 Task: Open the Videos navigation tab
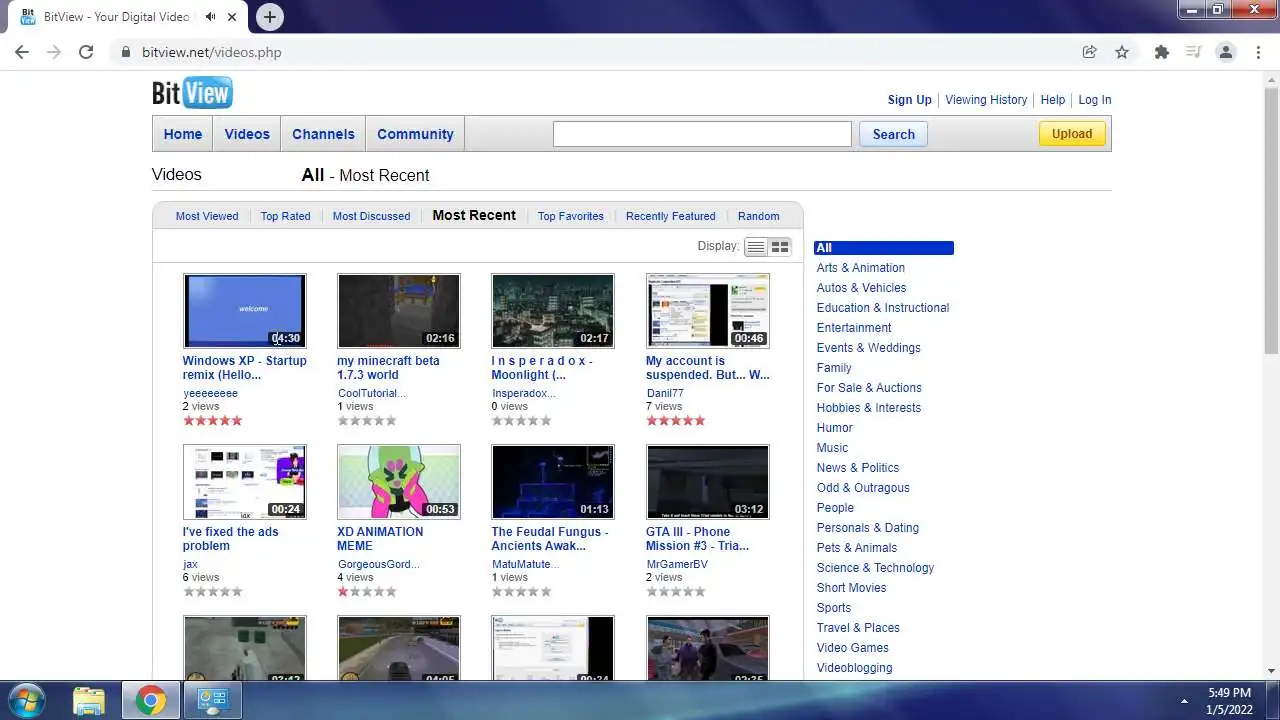pyautogui.click(x=247, y=134)
